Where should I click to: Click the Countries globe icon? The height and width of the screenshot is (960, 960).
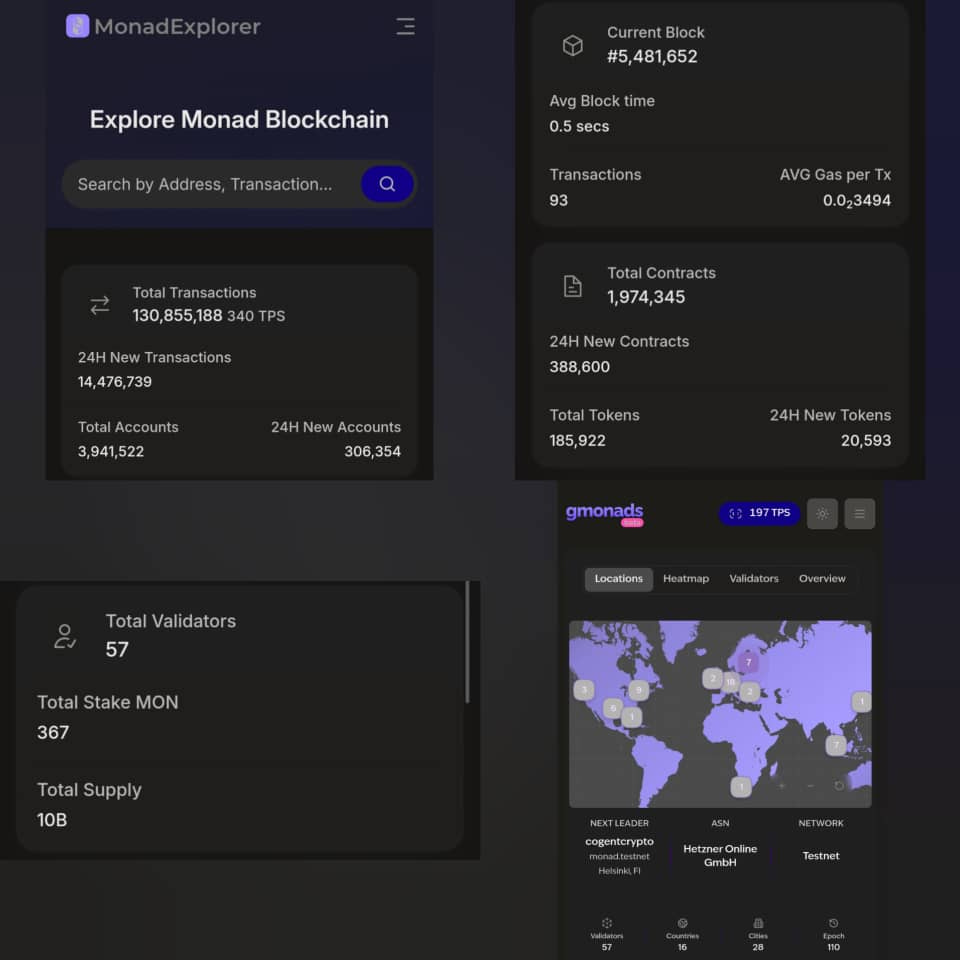click(x=682, y=923)
